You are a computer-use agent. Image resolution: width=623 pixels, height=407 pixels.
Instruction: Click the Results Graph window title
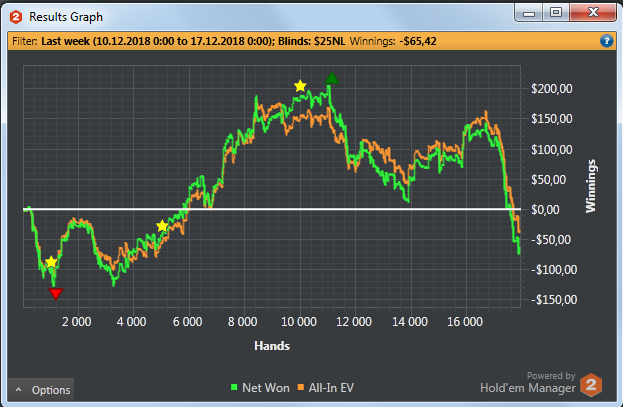[66, 17]
